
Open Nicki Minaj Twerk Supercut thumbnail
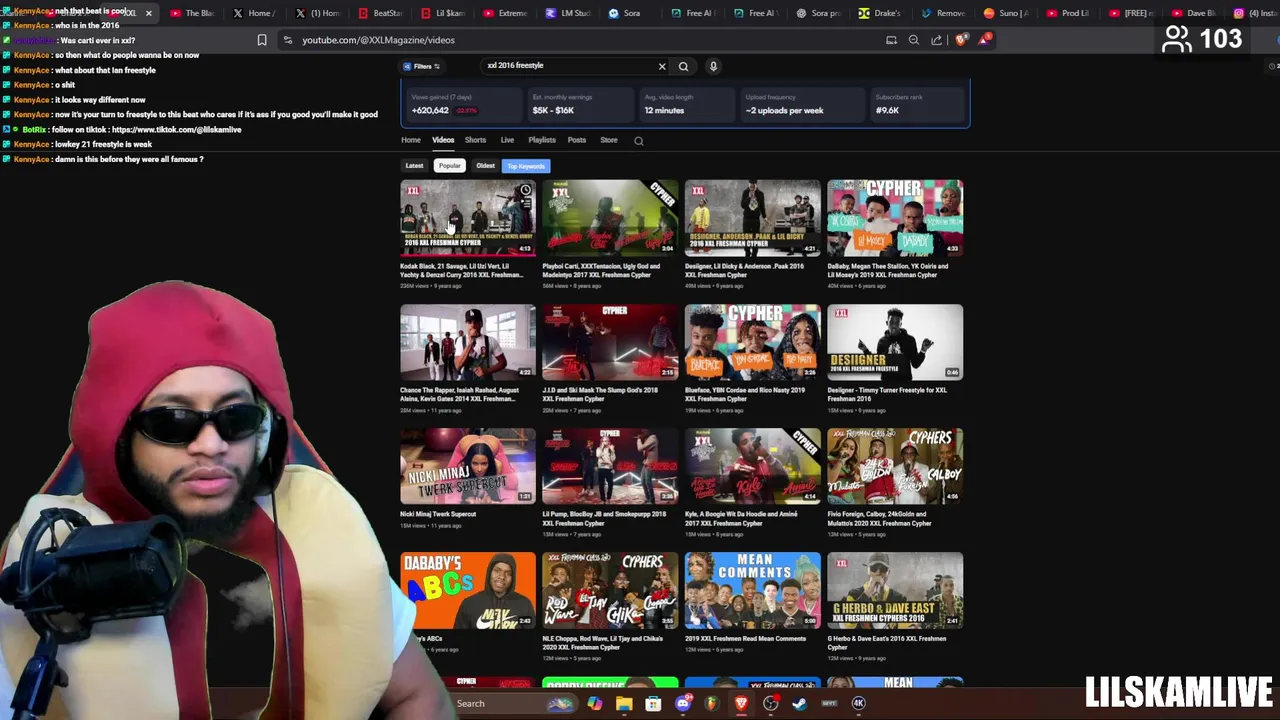(x=468, y=466)
